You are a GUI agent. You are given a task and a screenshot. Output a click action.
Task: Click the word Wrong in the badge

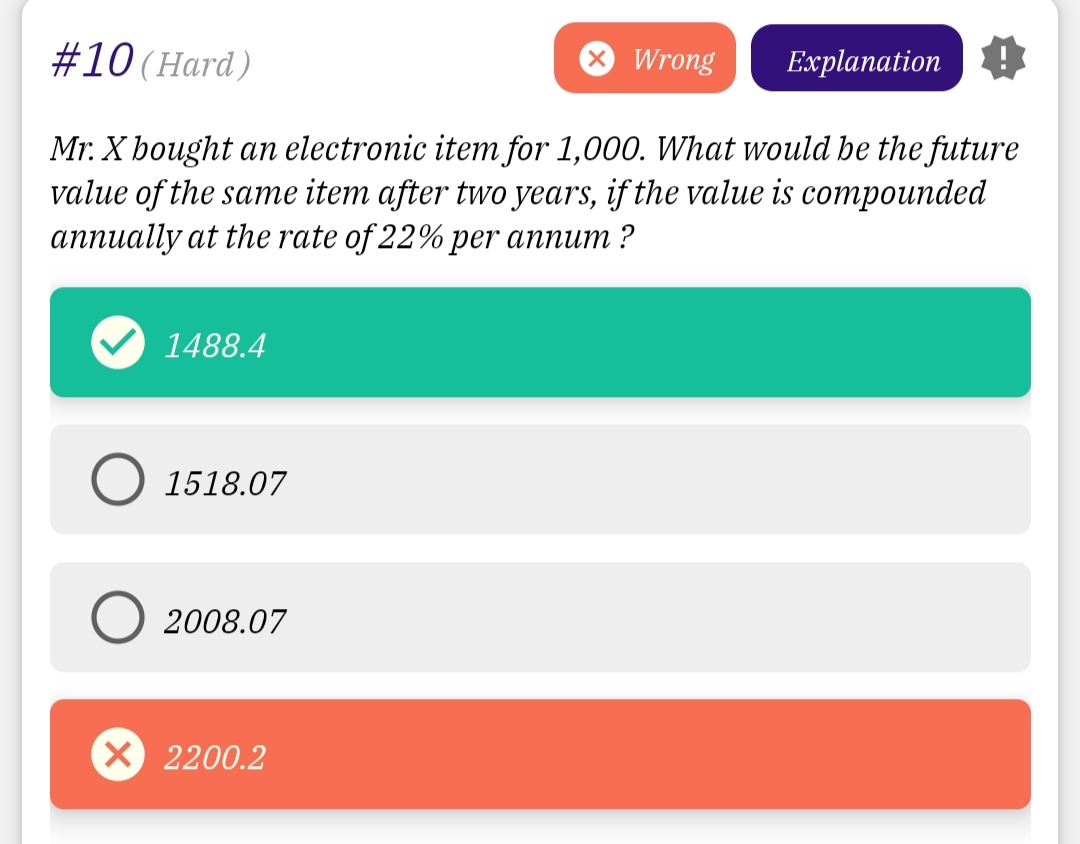click(x=674, y=60)
